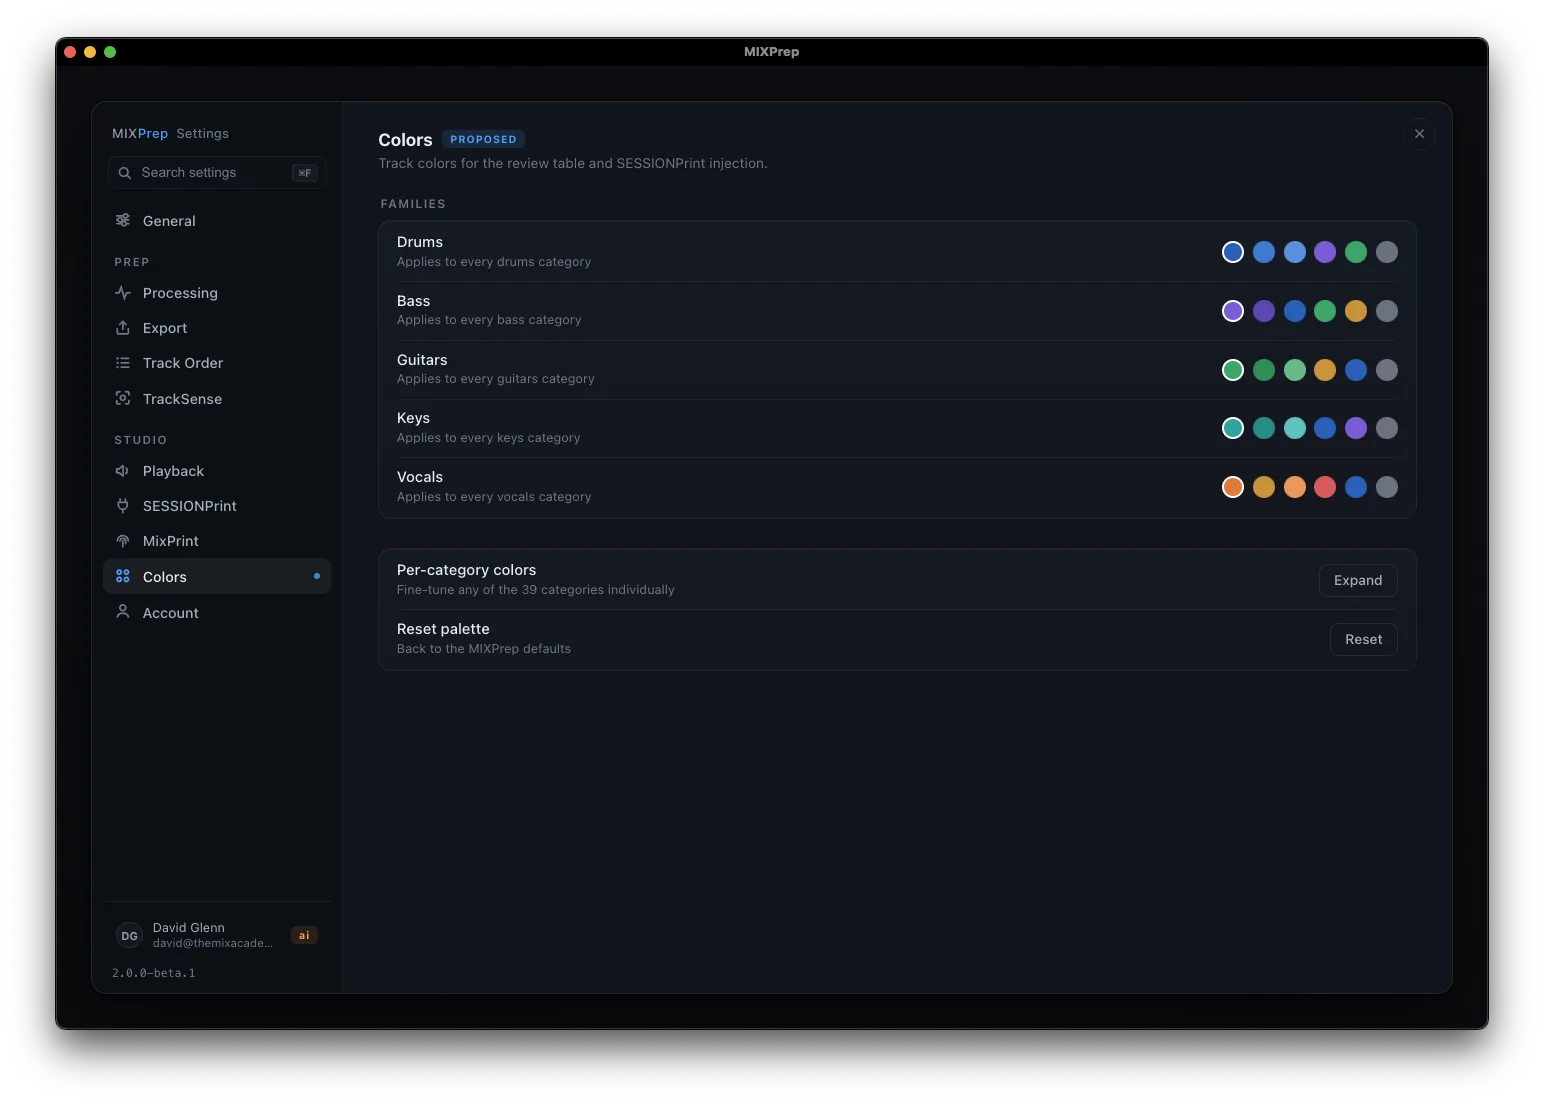Pick second Vocals swatch, amber
This screenshot has width=1544, height=1103.
[x=1264, y=487]
